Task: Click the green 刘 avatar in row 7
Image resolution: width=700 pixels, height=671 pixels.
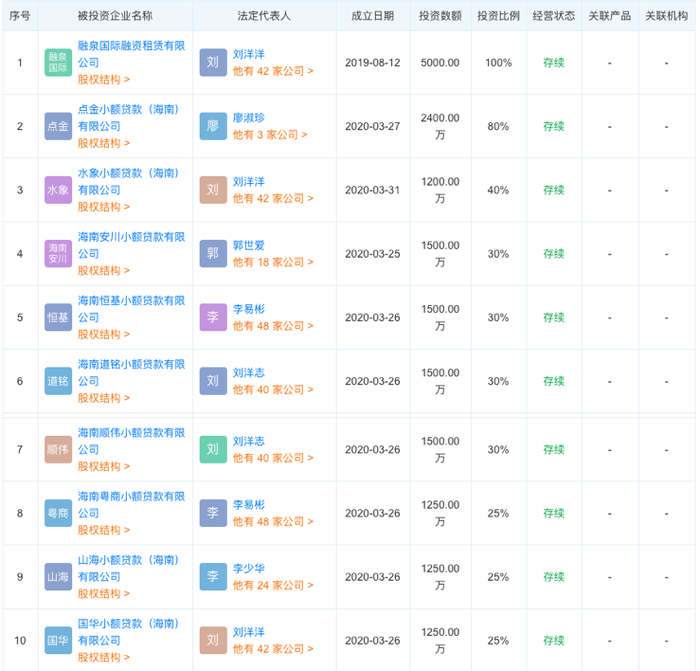Action: pyautogui.click(x=213, y=450)
